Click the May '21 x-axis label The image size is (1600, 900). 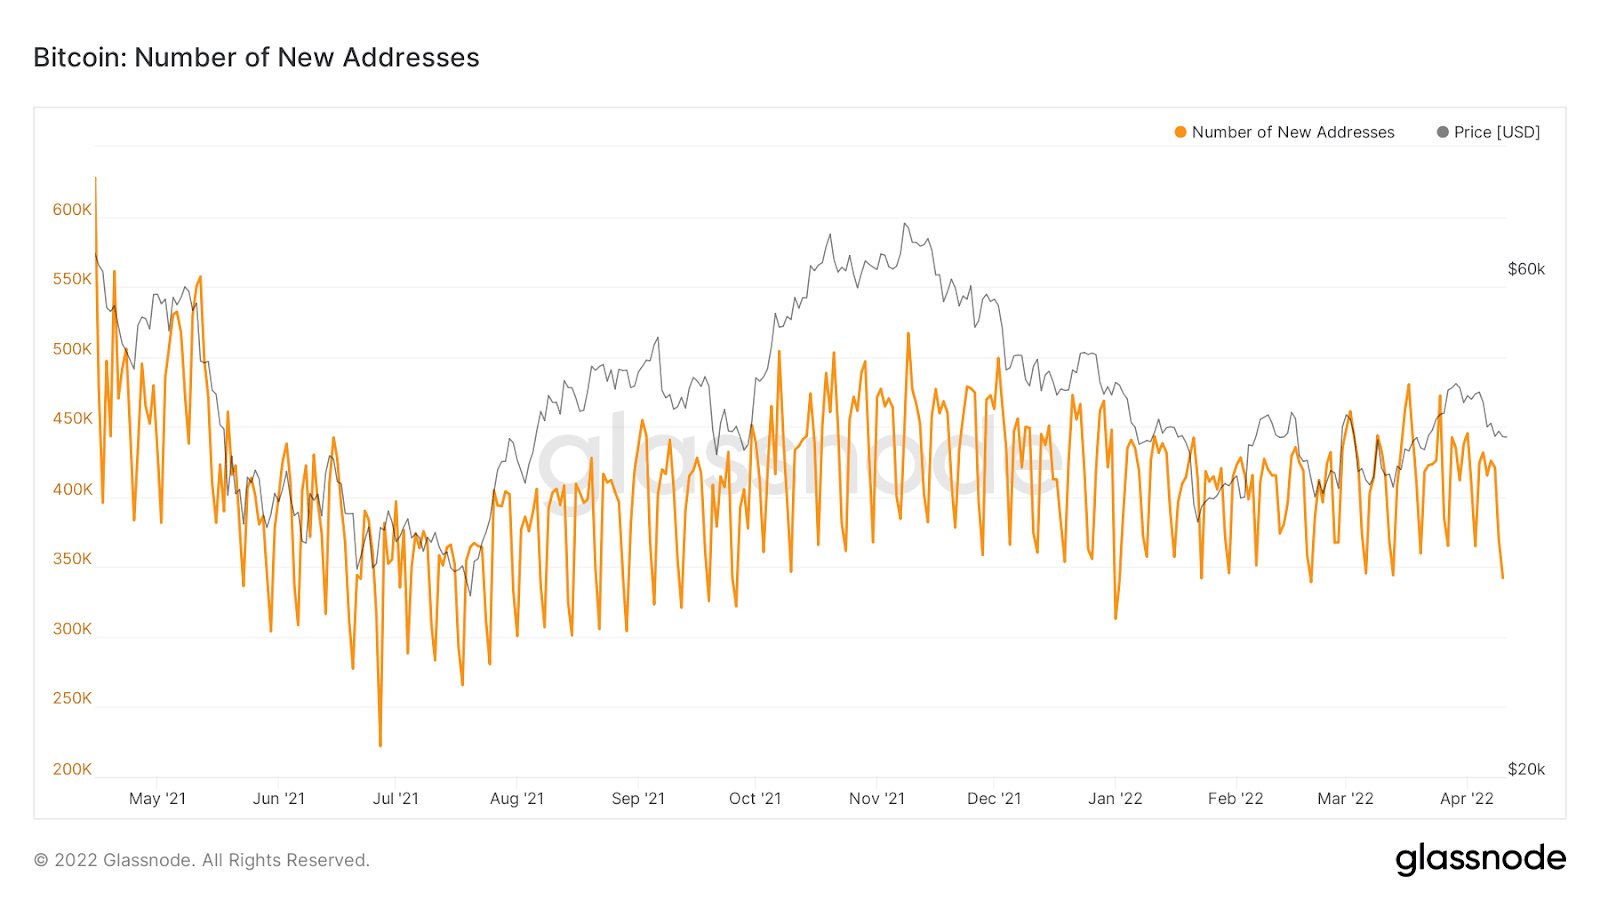point(157,798)
